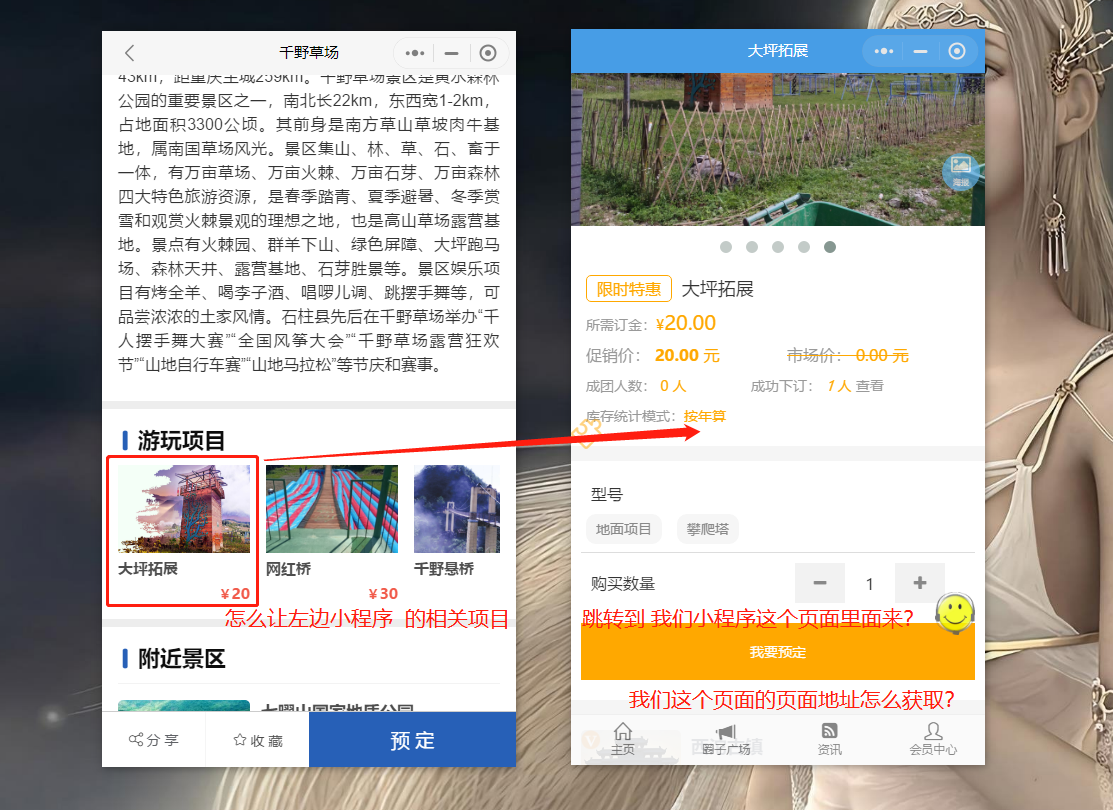1113x810 pixels.
Task: Switch to the 会员中心 member center tab
Action: [932, 739]
